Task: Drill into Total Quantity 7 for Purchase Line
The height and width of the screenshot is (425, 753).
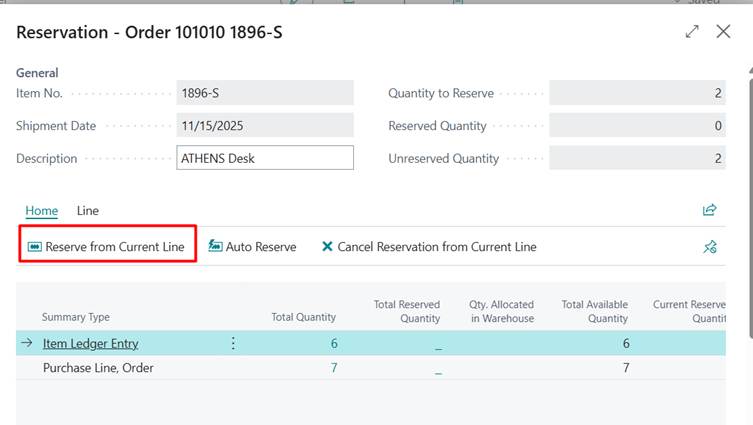Action: [333, 368]
